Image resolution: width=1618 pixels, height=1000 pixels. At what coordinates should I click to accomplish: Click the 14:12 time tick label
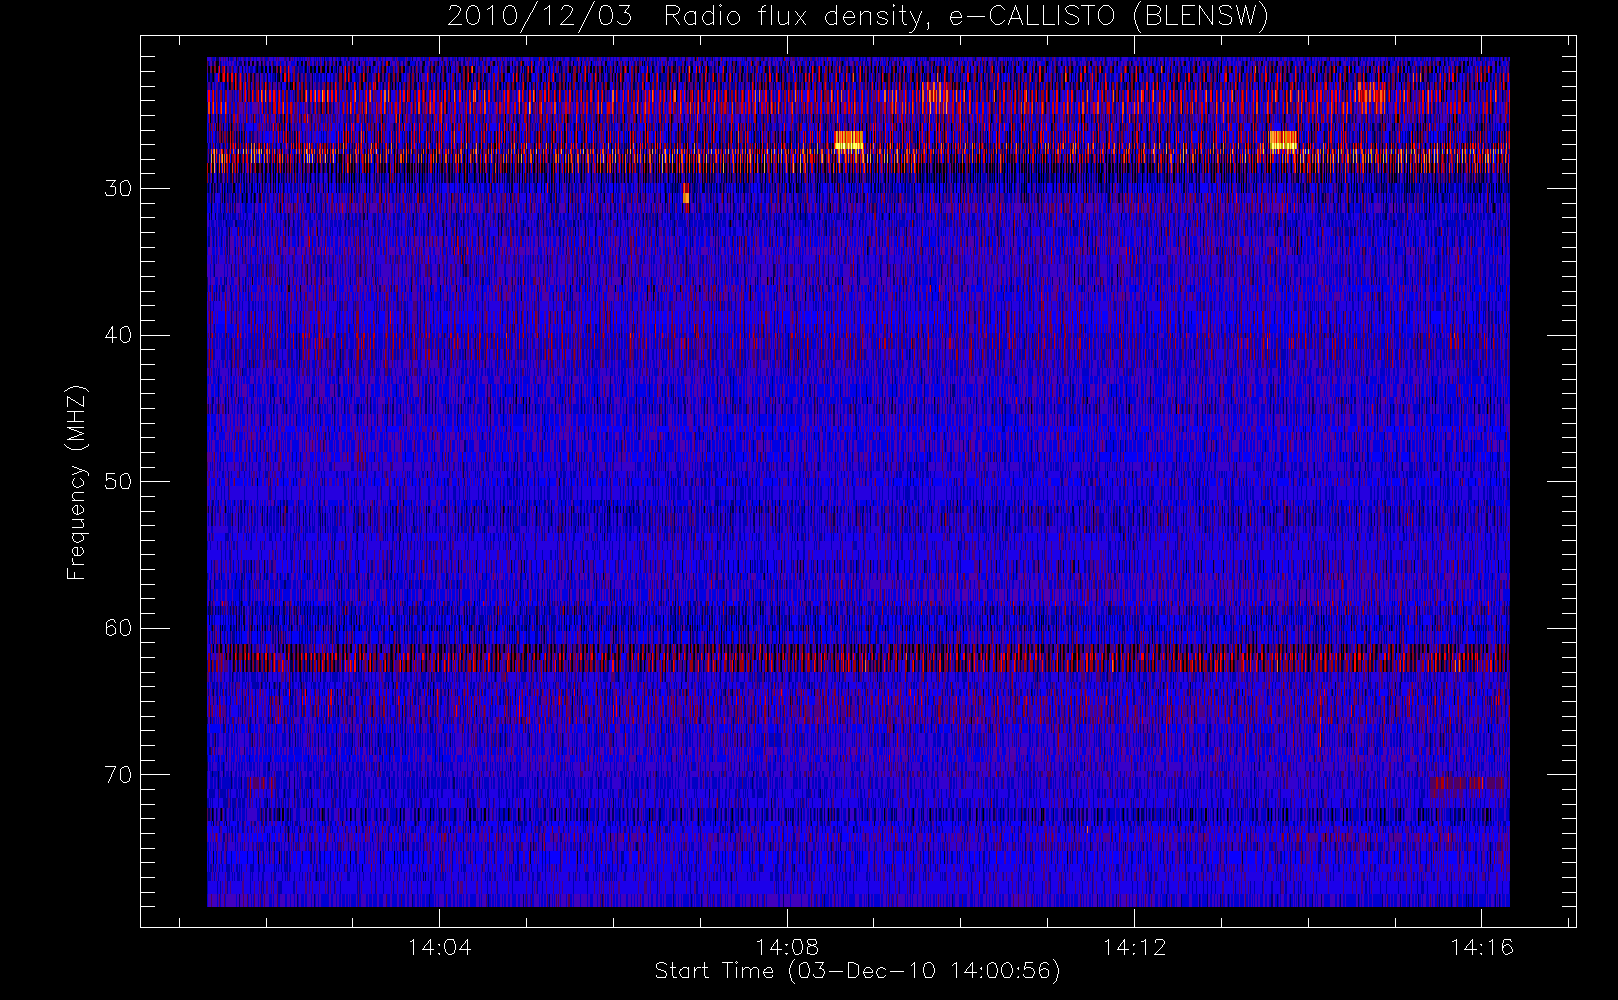[1135, 947]
